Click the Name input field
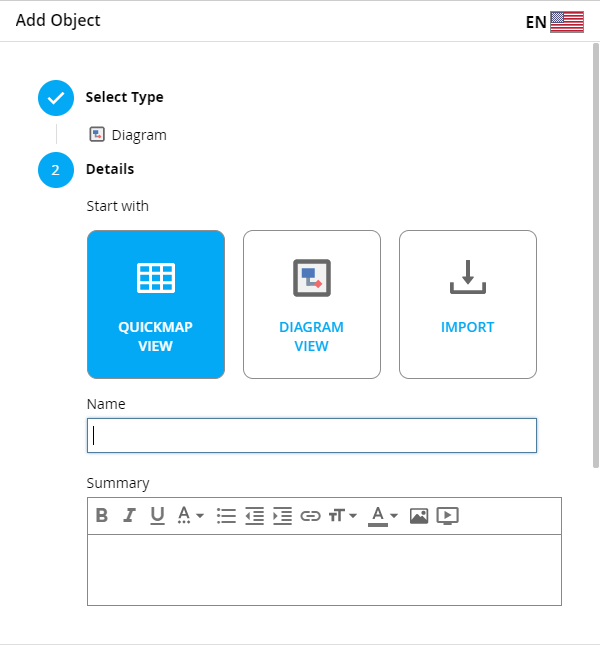600x651 pixels. (x=312, y=436)
